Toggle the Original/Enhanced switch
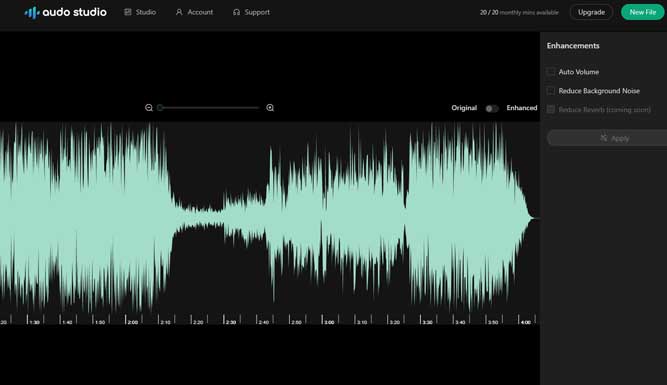The height and width of the screenshot is (385, 667). click(x=492, y=108)
